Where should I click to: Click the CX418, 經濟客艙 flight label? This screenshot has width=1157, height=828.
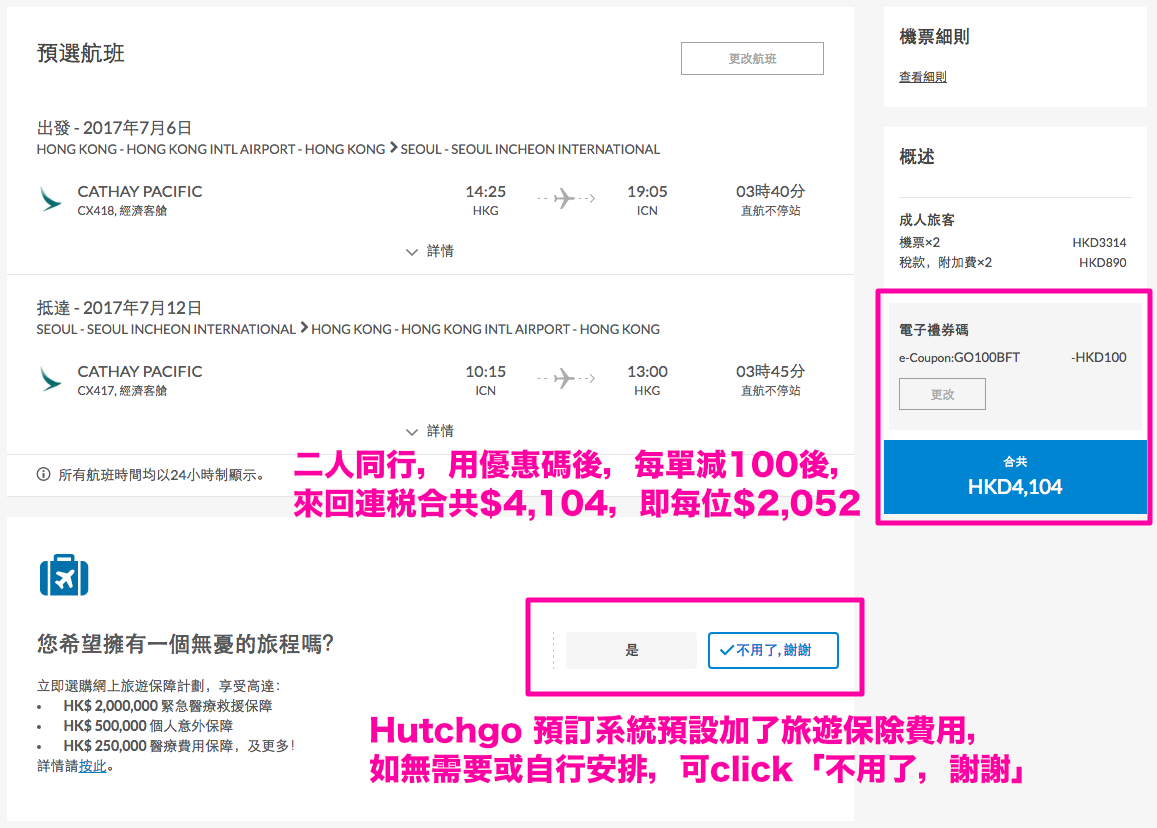point(122,211)
